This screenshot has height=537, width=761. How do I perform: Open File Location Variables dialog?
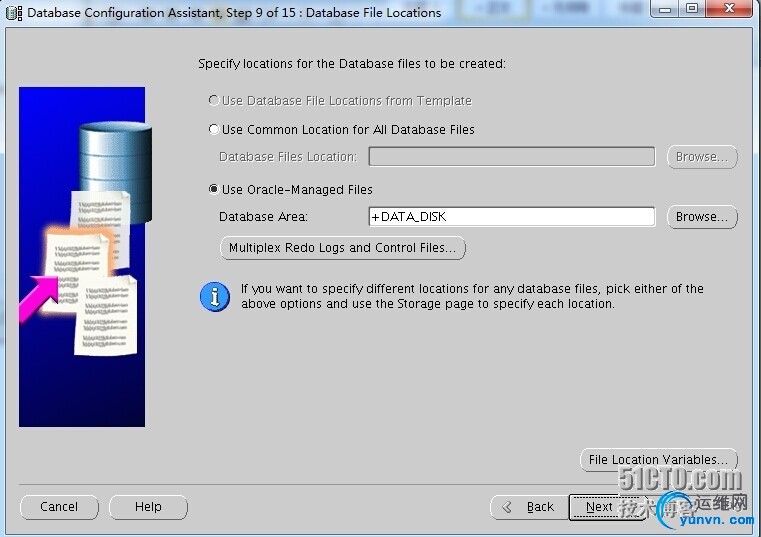[x=659, y=459]
